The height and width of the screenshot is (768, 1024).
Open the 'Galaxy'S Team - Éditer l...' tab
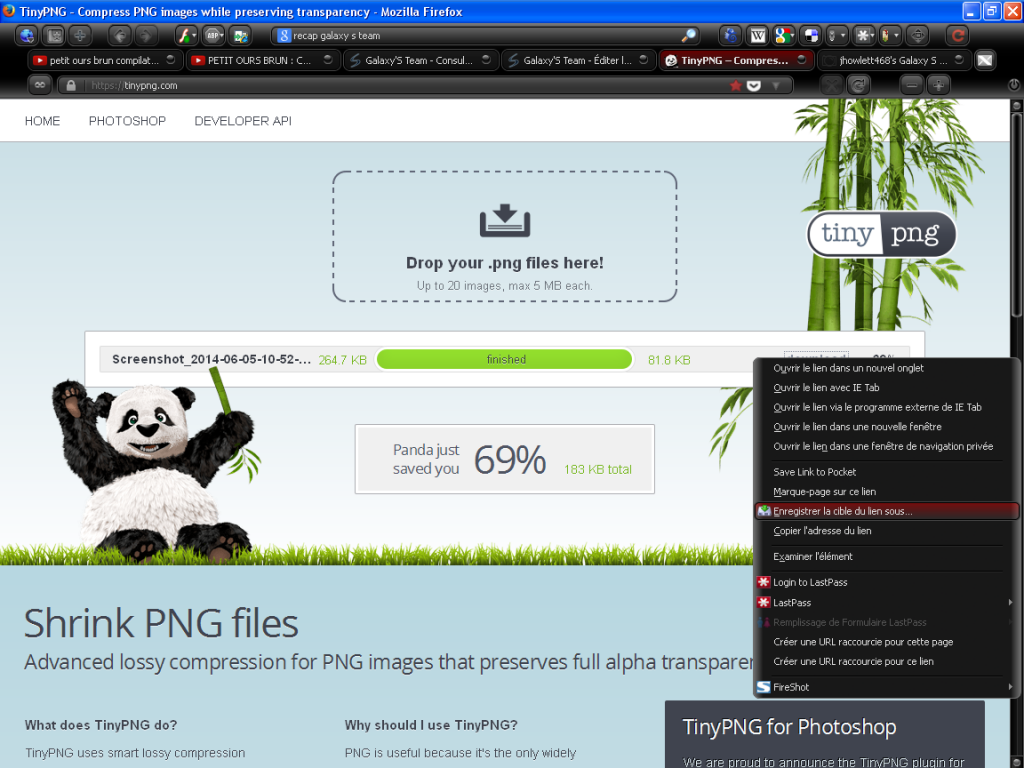tap(578, 60)
